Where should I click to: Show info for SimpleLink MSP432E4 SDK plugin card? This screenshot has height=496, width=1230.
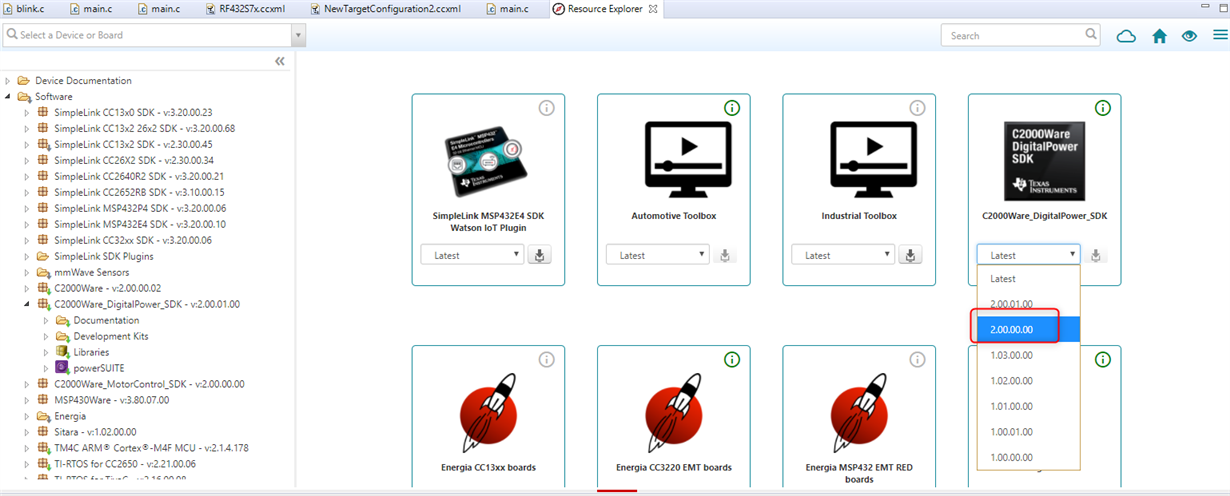click(x=547, y=108)
